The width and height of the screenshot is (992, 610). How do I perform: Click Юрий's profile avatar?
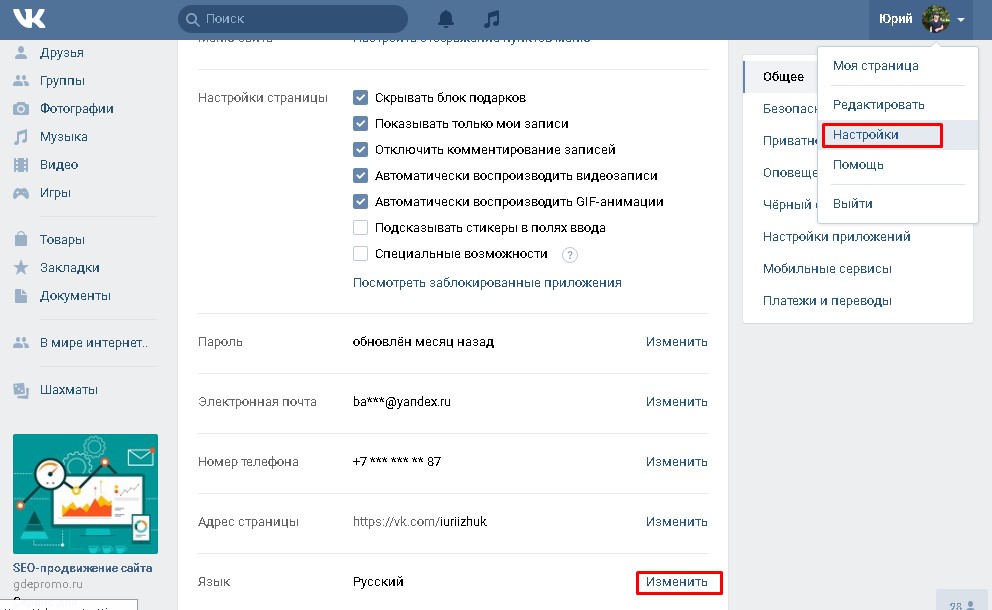click(936, 19)
